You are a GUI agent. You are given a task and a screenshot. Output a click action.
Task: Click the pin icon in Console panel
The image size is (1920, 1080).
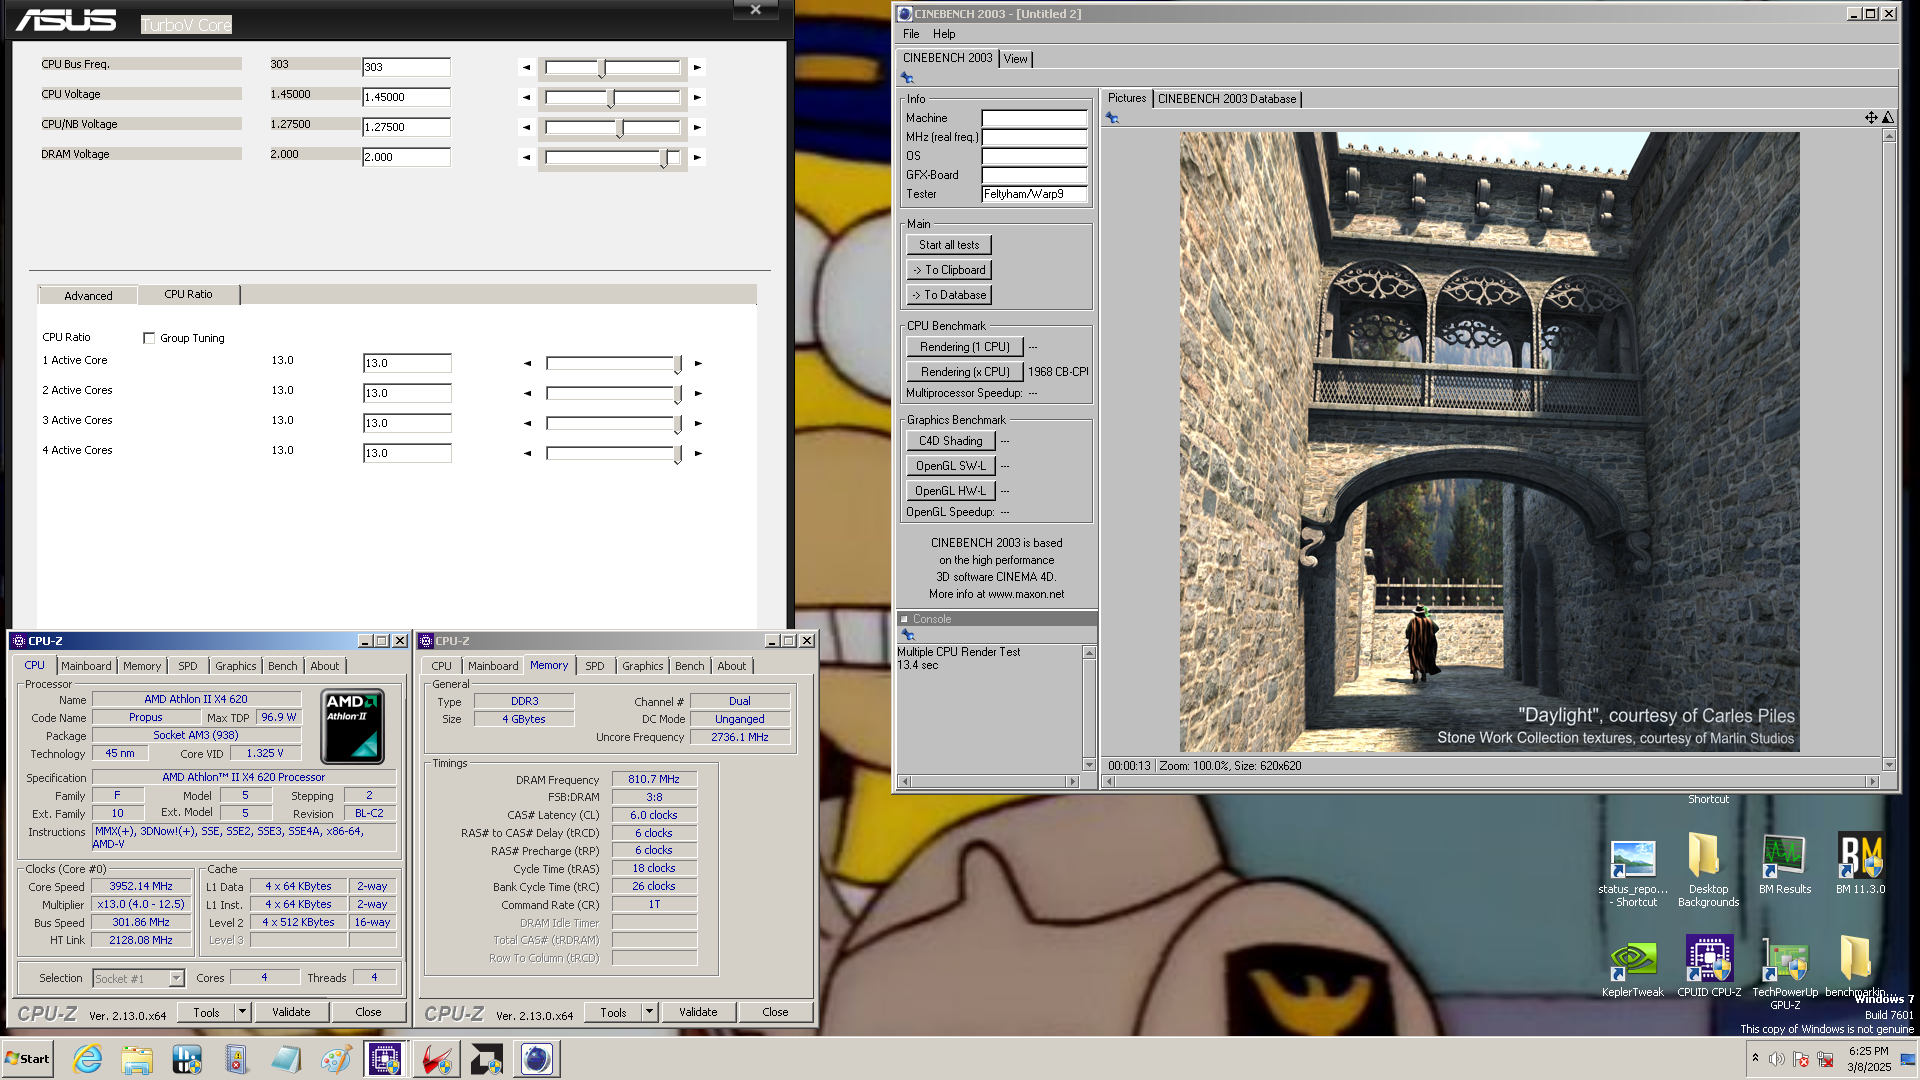(x=908, y=635)
